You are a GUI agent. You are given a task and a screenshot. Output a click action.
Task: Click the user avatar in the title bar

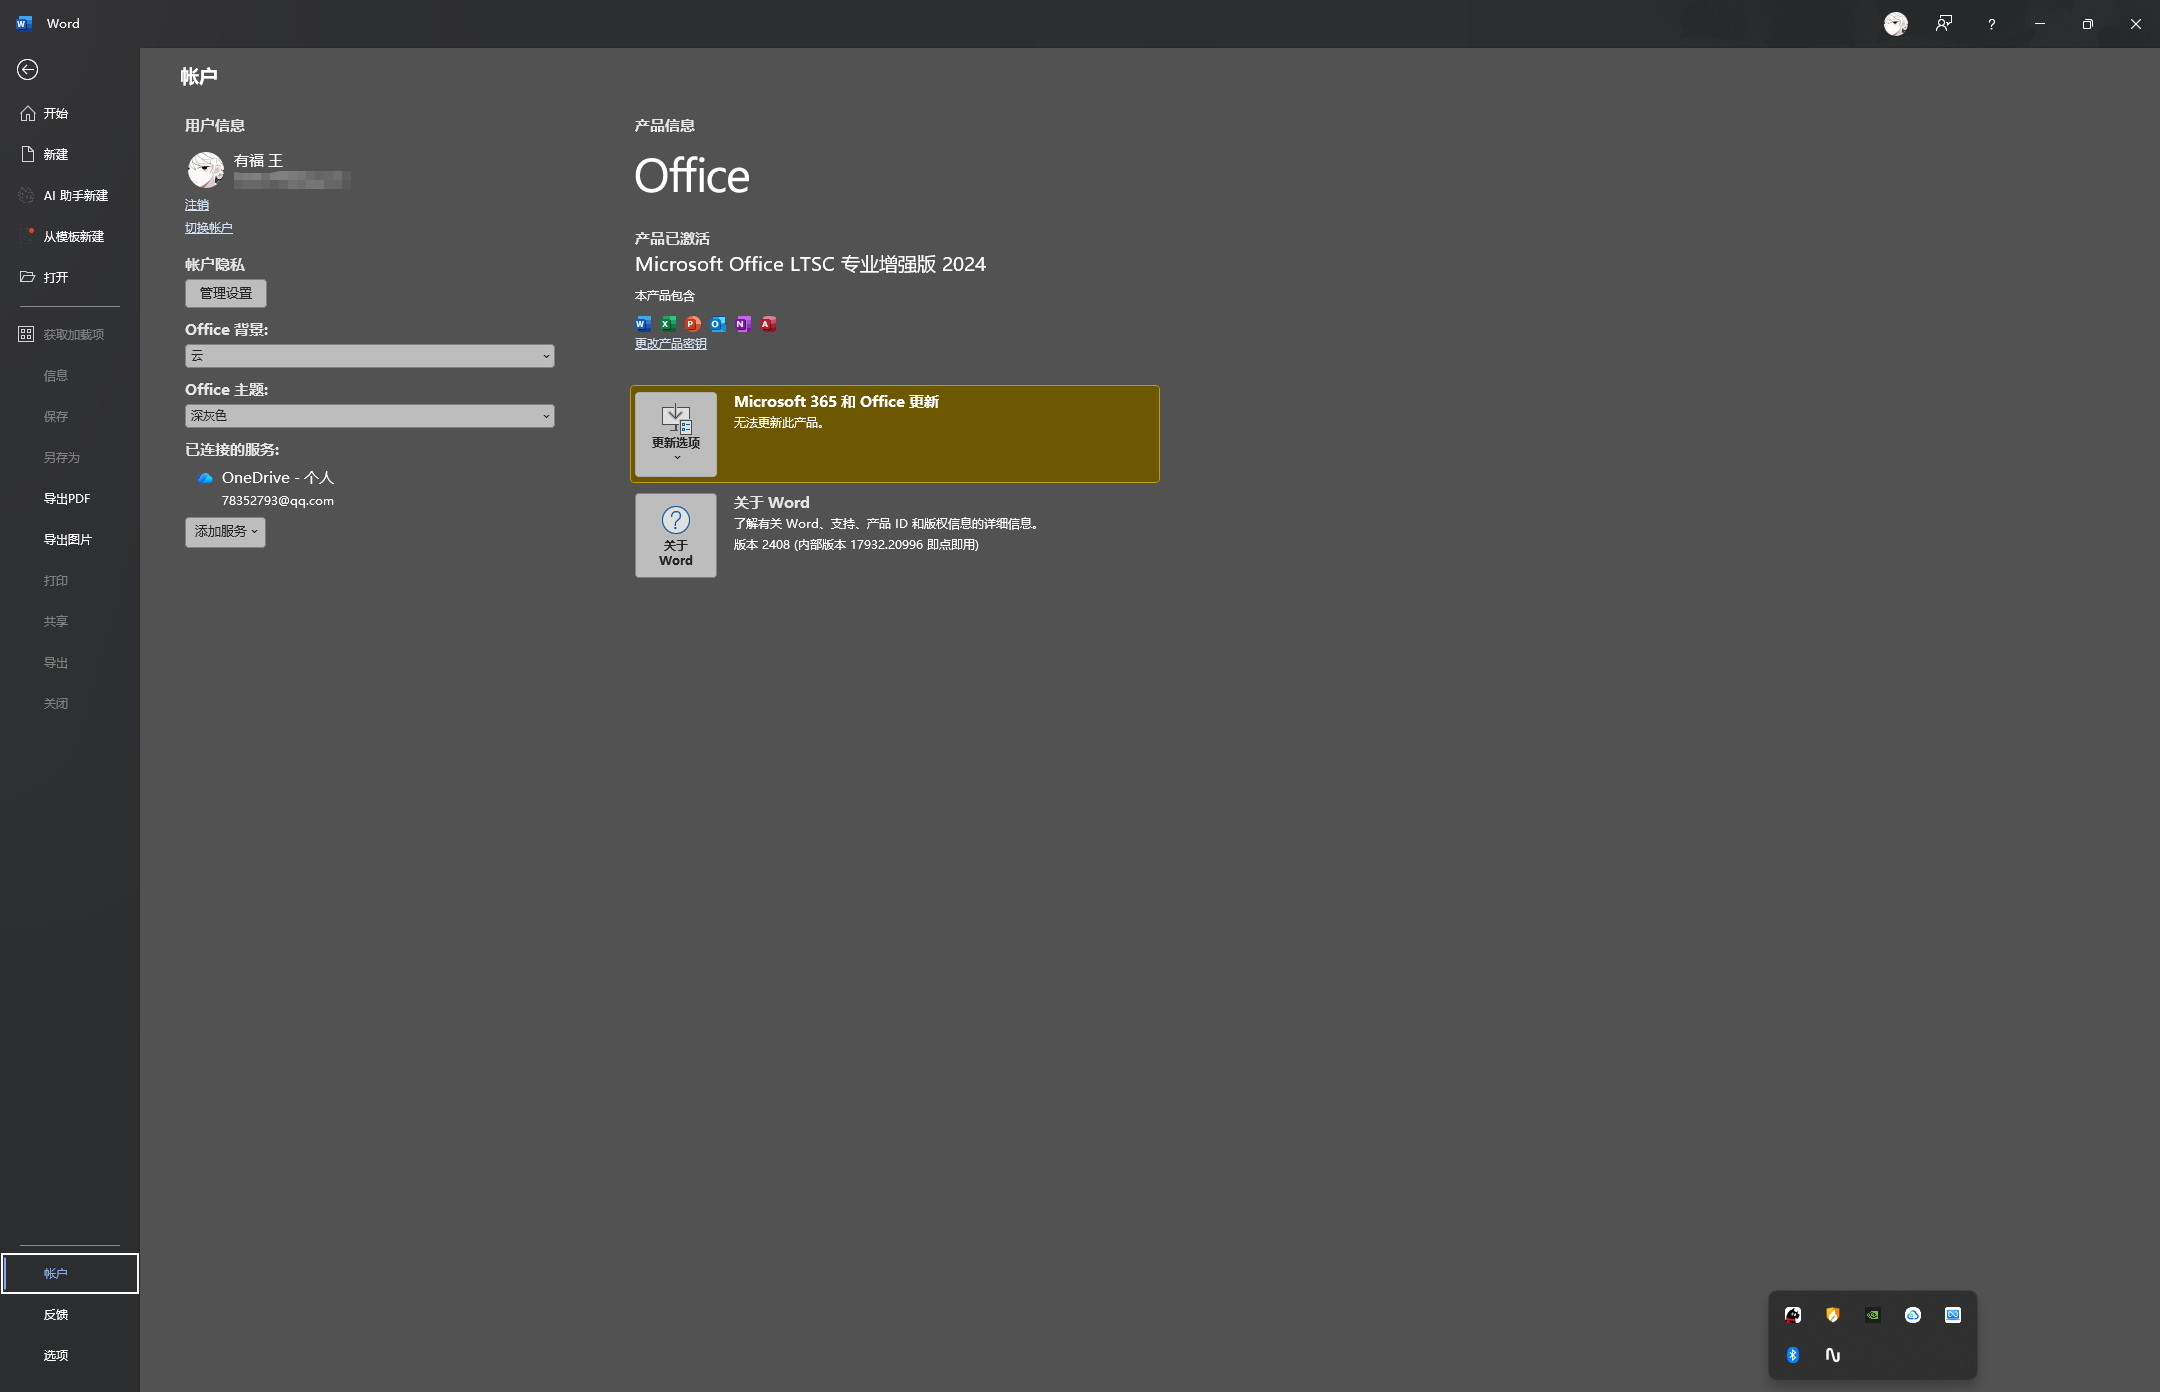click(x=1895, y=24)
